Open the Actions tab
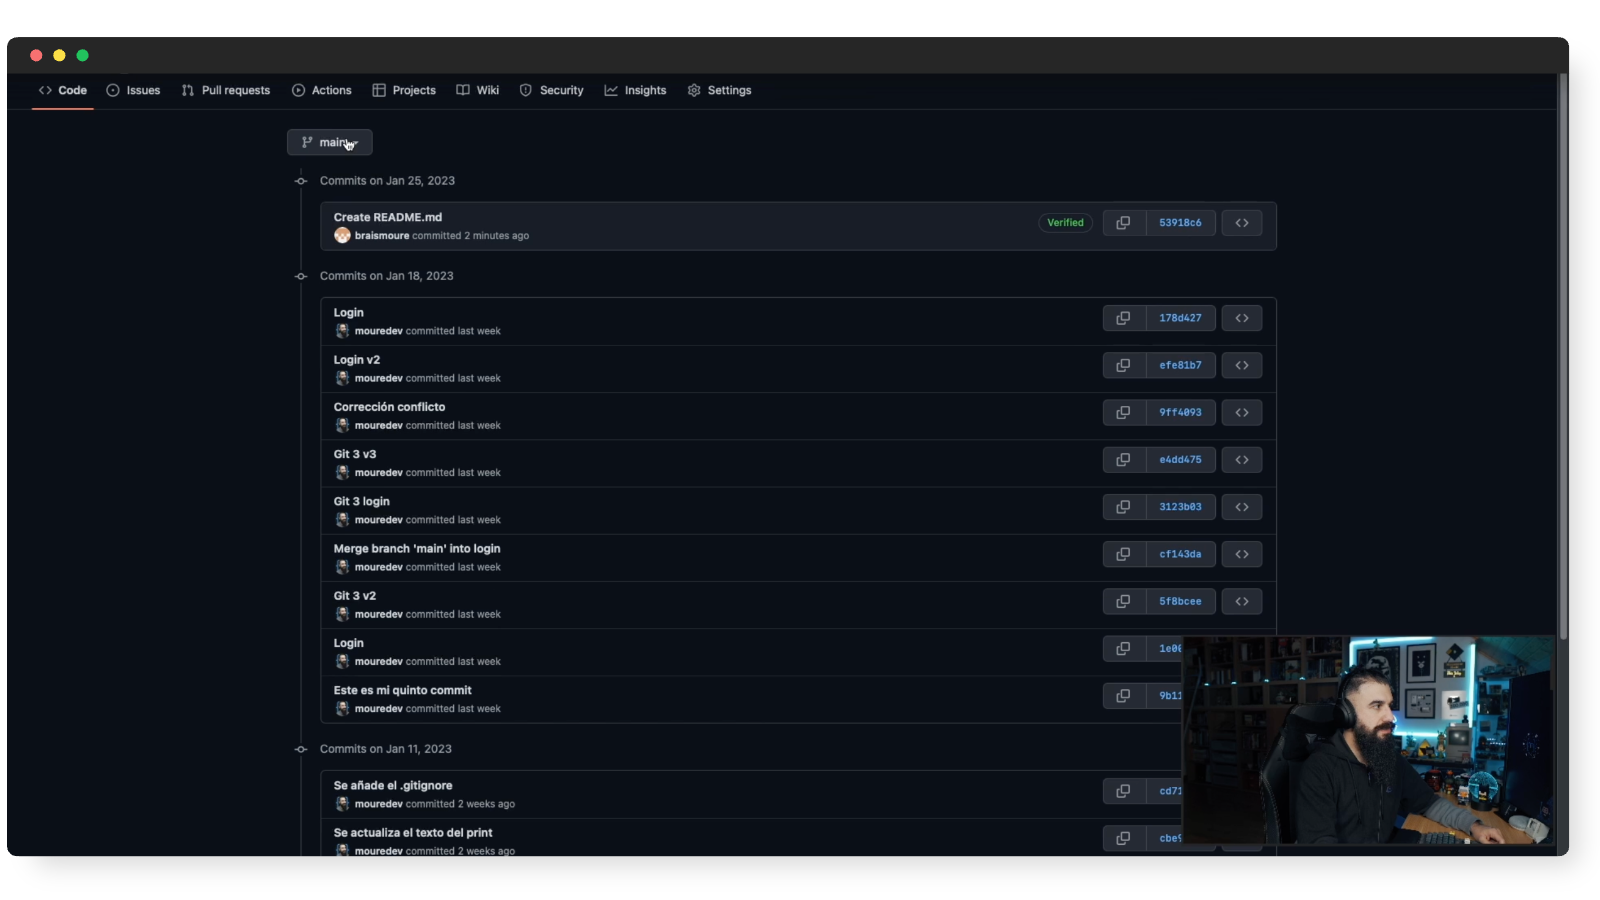This screenshot has width=1600, height=900. pyautogui.click(x=322, y=90)
